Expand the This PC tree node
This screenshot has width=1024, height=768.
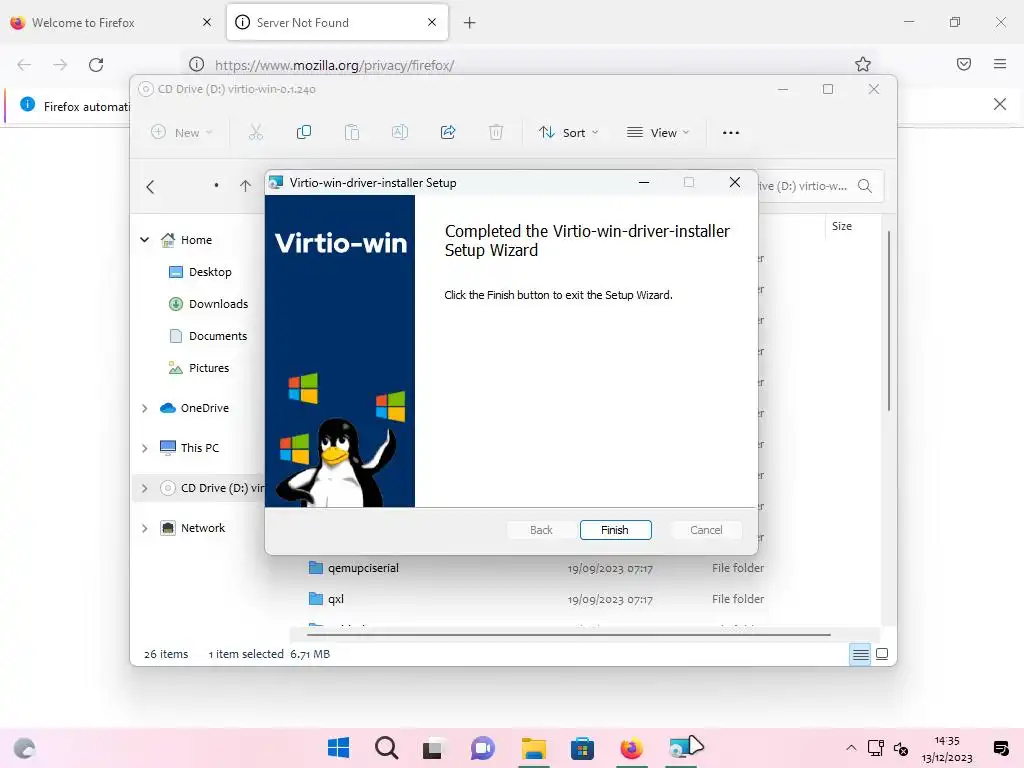[x=144, y=448]
